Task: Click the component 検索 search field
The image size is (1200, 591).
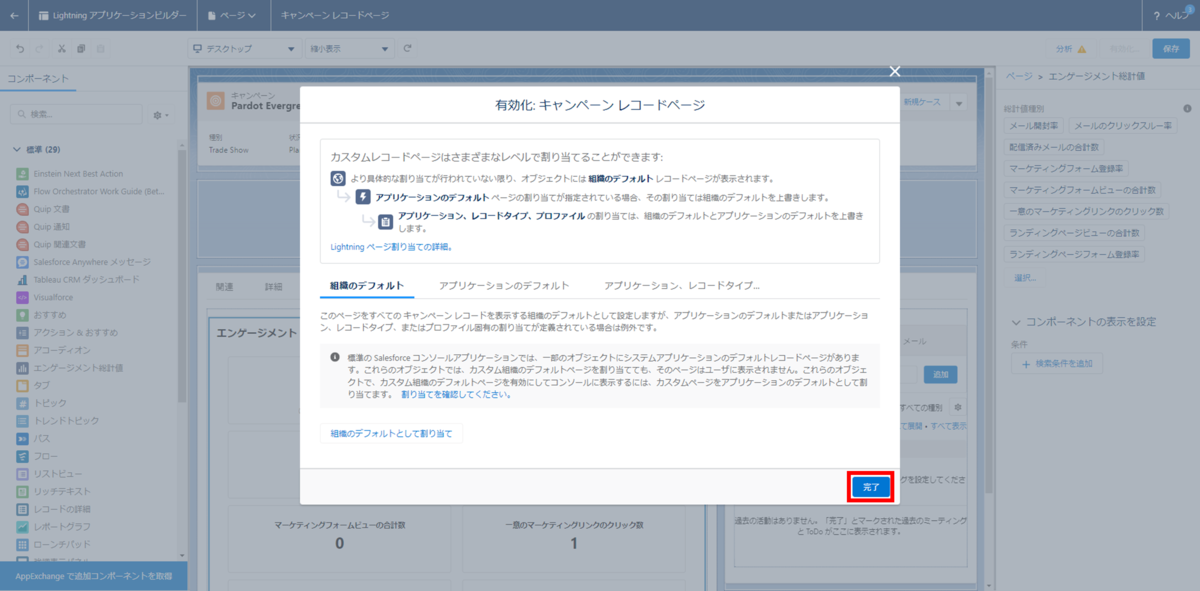Action: pos(75,115)
